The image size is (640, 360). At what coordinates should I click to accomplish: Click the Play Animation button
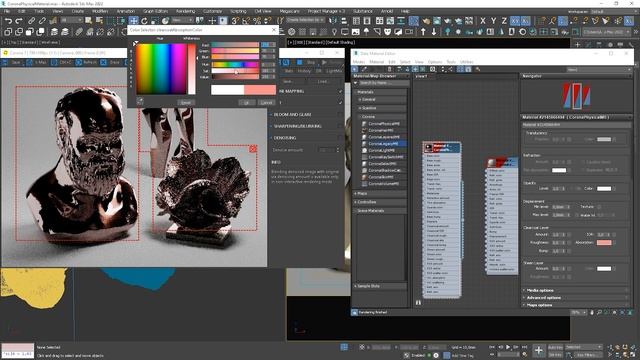click(508, 347)
